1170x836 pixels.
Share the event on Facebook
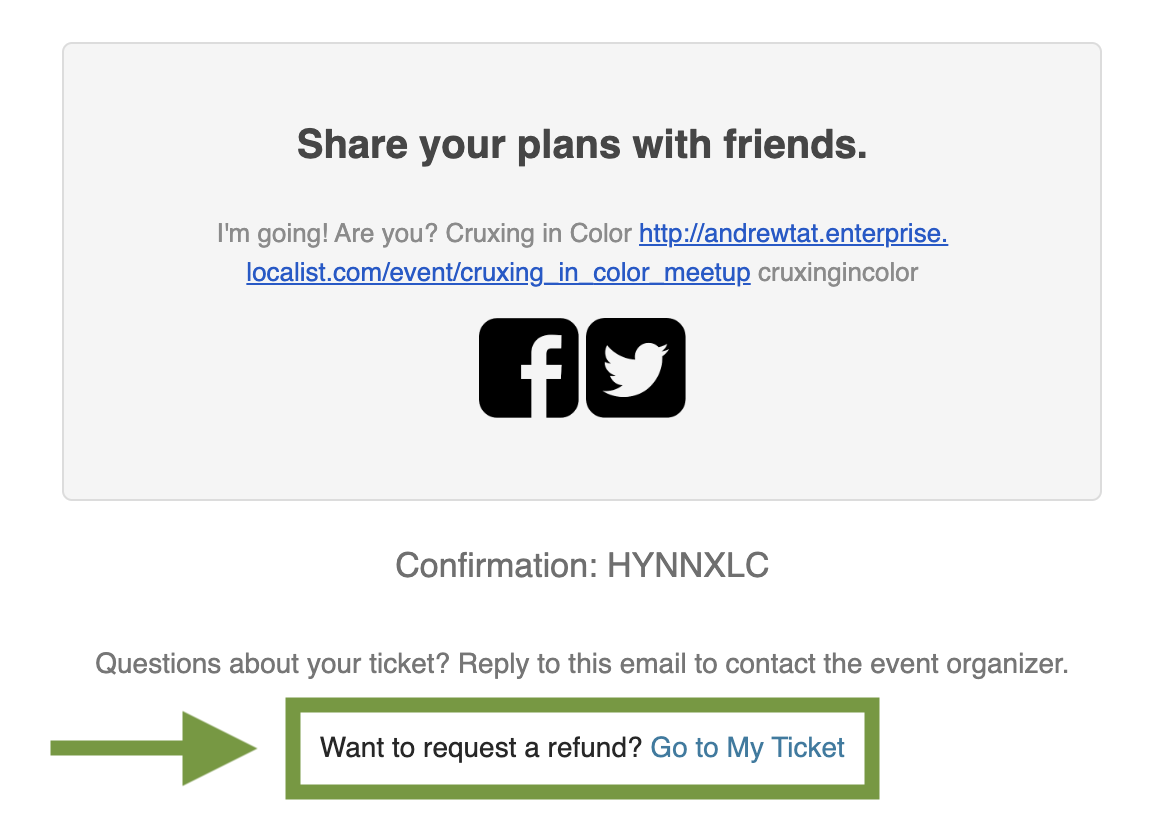coord(529,368)
